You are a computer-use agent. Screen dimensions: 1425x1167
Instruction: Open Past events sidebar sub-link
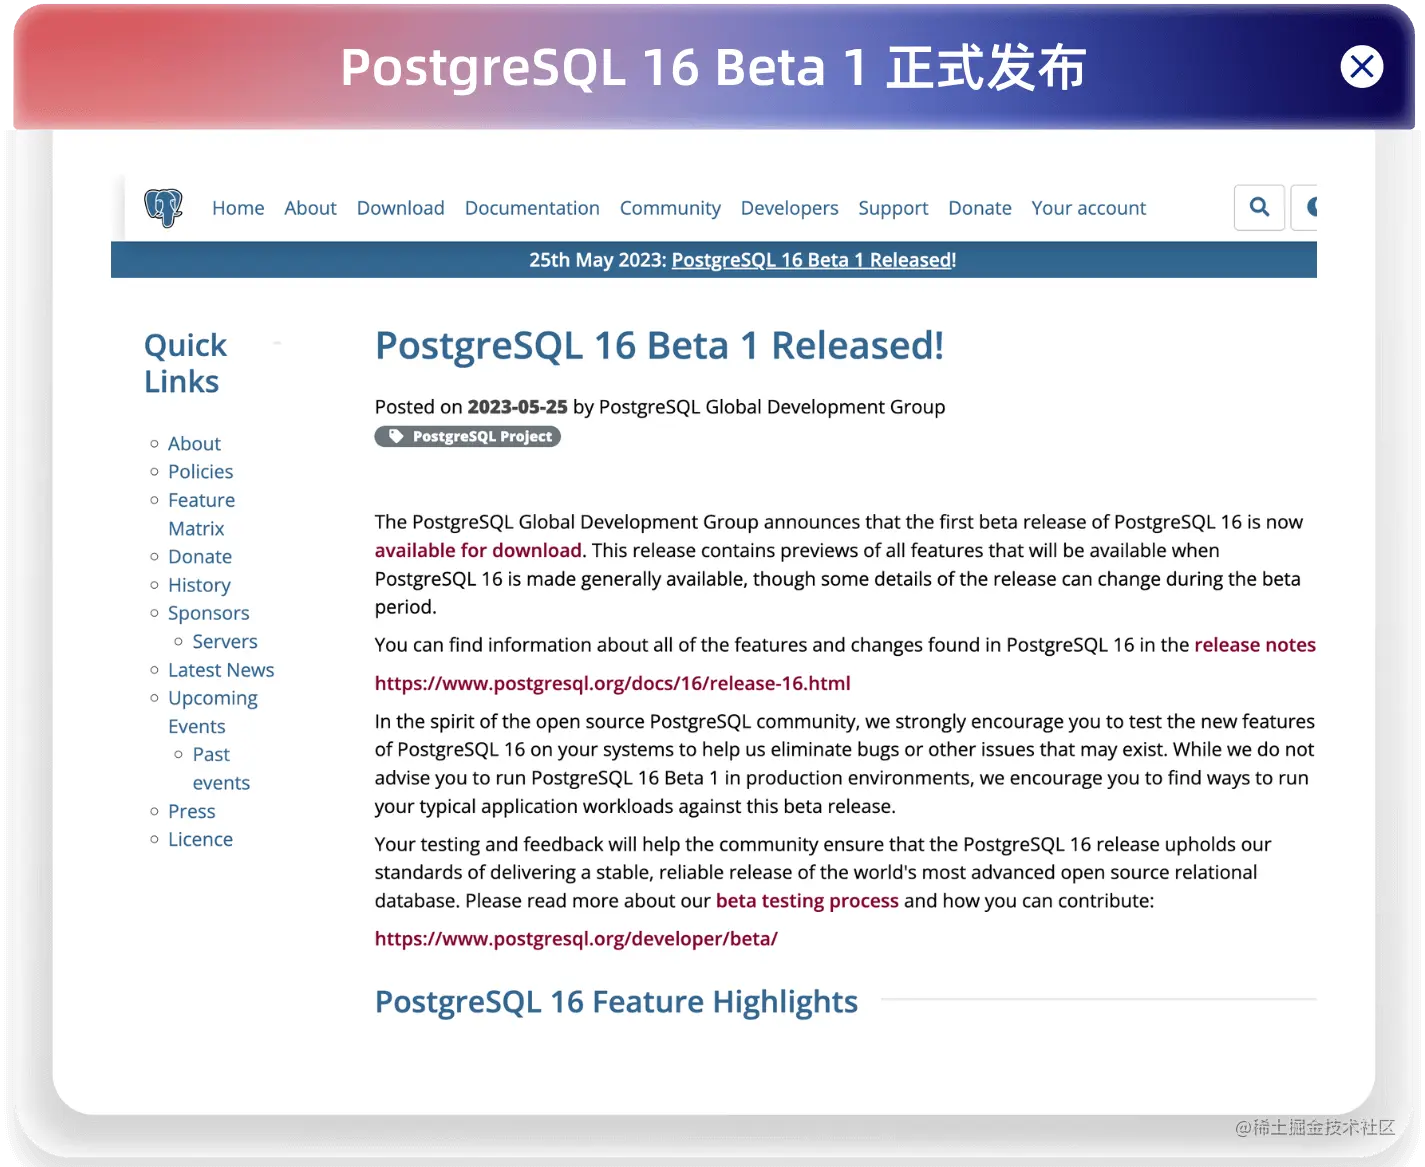[221, 769]
